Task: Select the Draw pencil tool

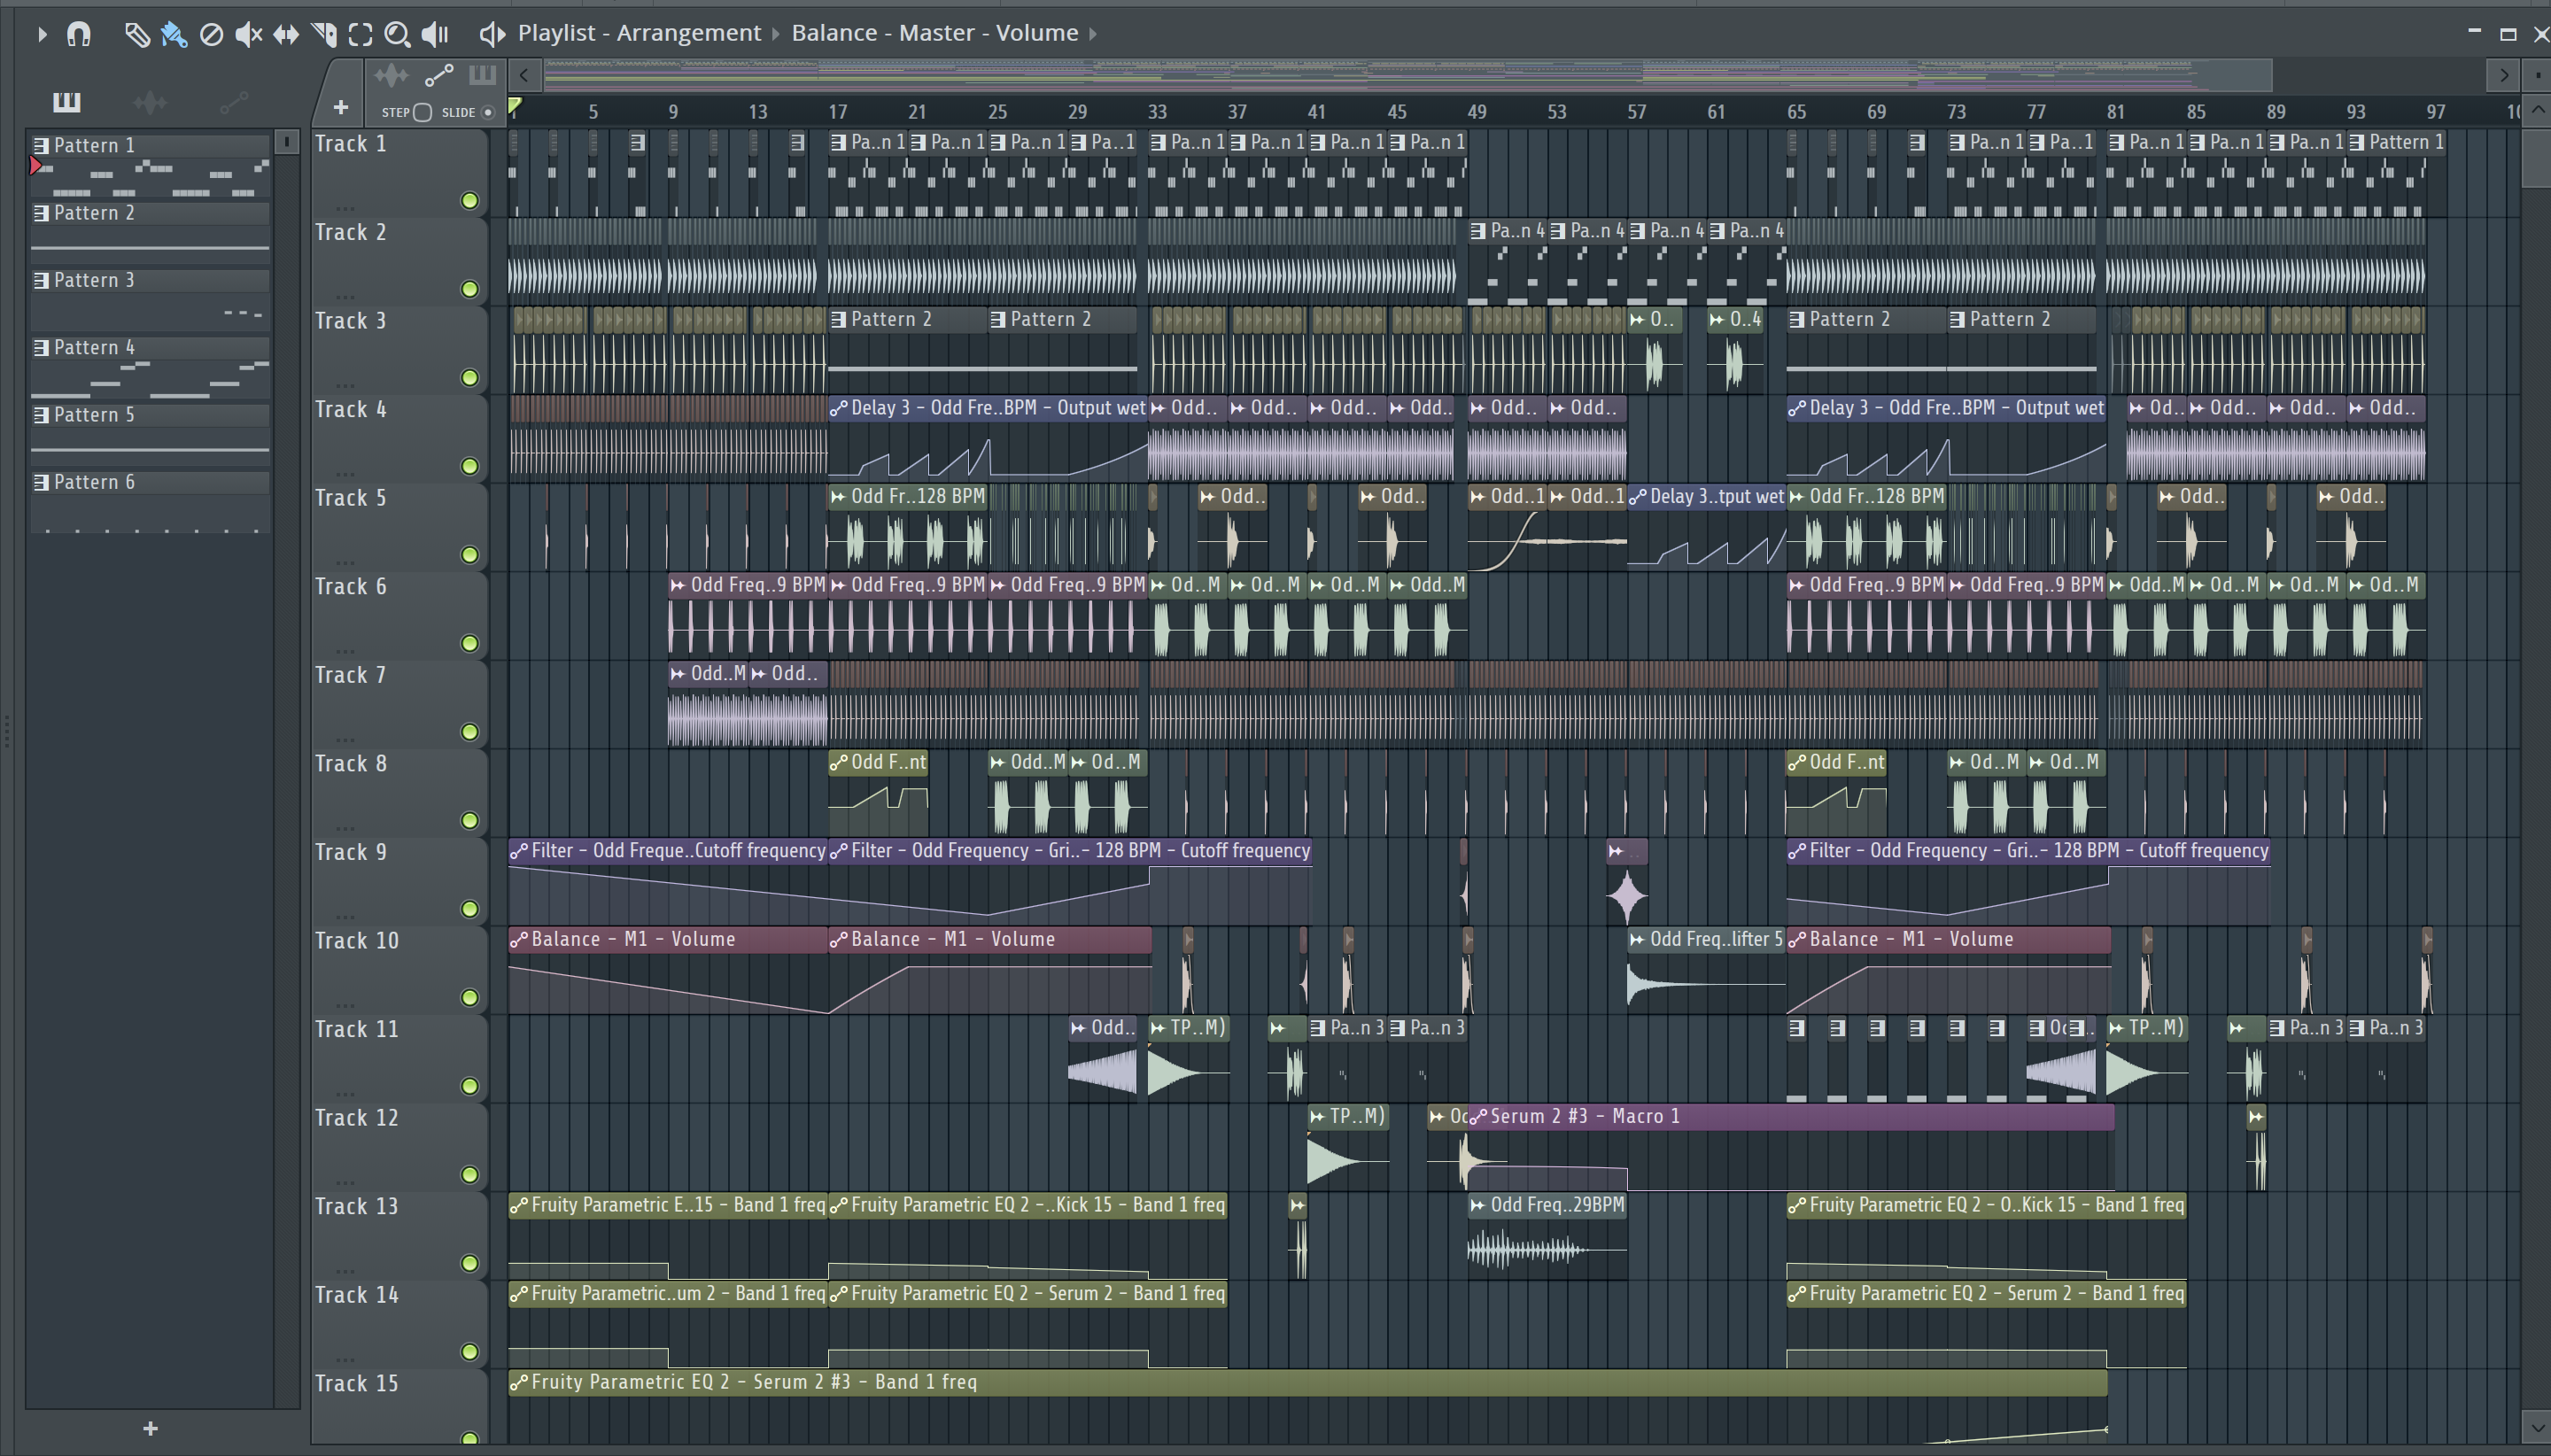Action: coord(136,34)
